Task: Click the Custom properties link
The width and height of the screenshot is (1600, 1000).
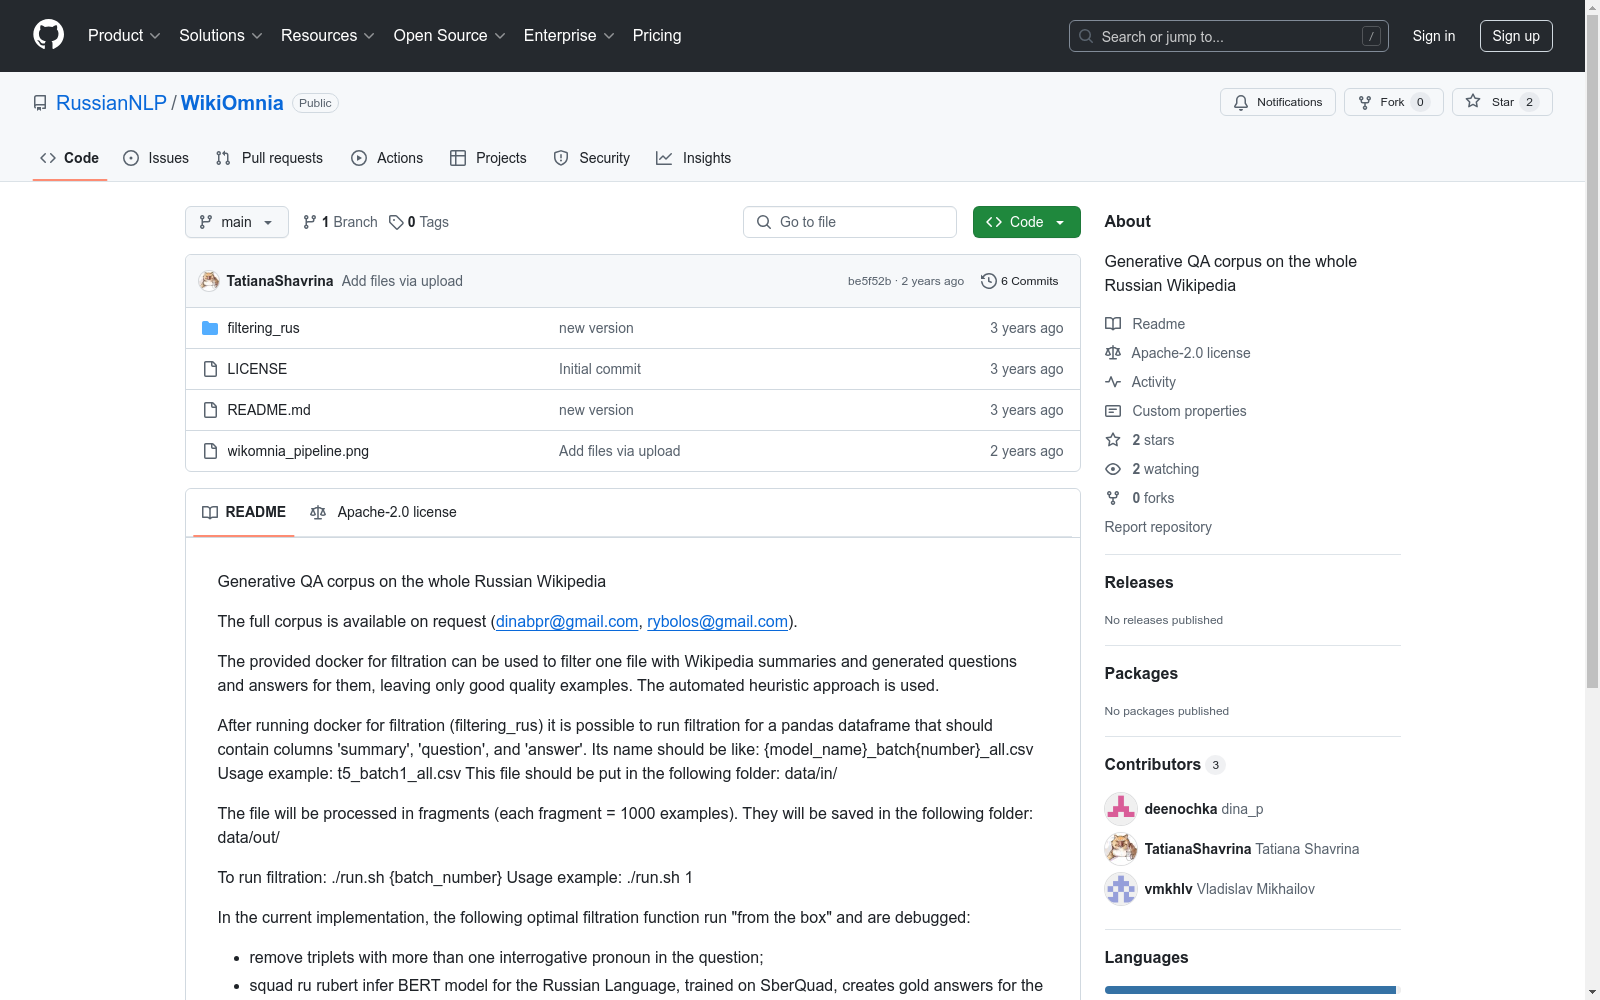Action: point(1189,411)
